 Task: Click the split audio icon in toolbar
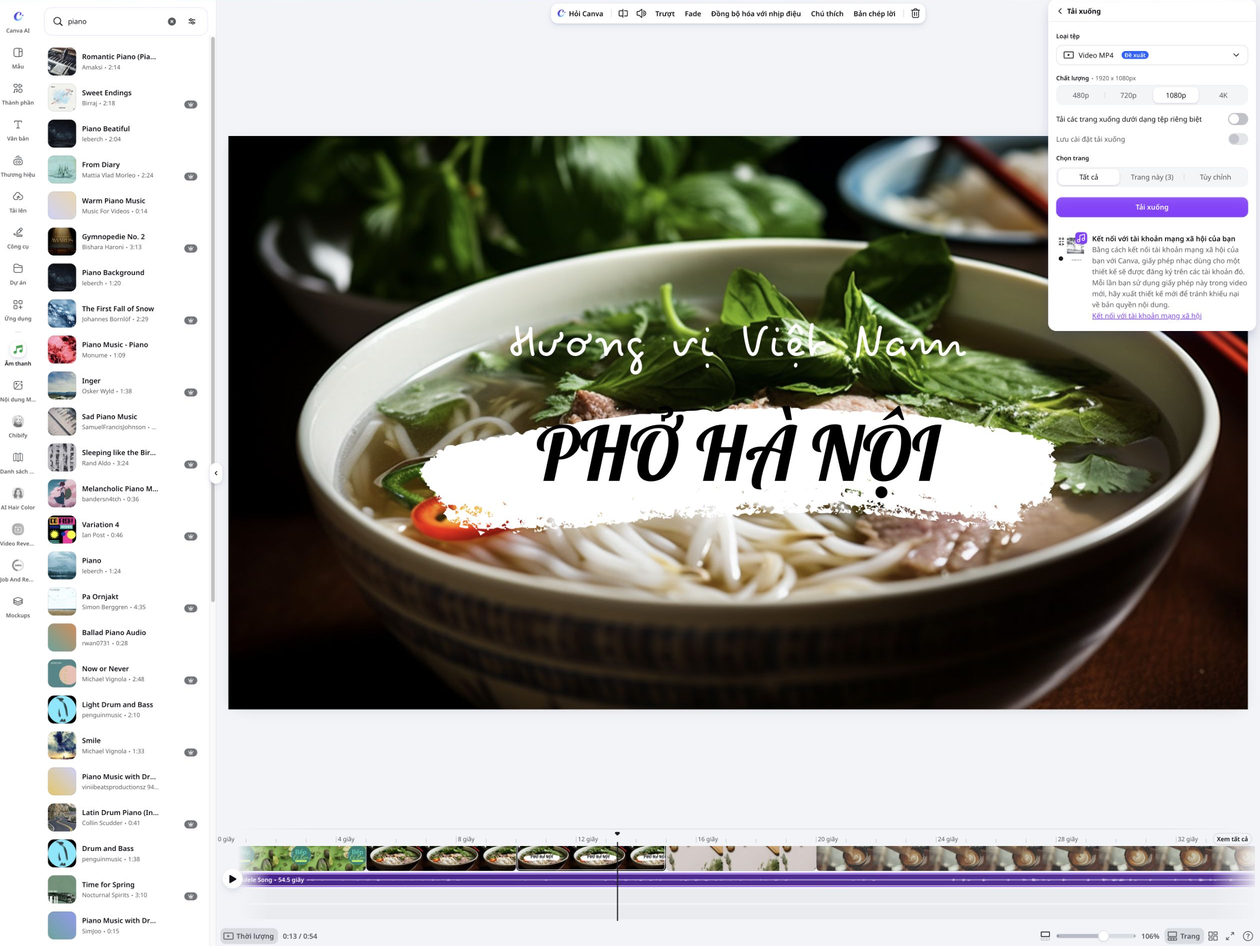click(623, 14)
